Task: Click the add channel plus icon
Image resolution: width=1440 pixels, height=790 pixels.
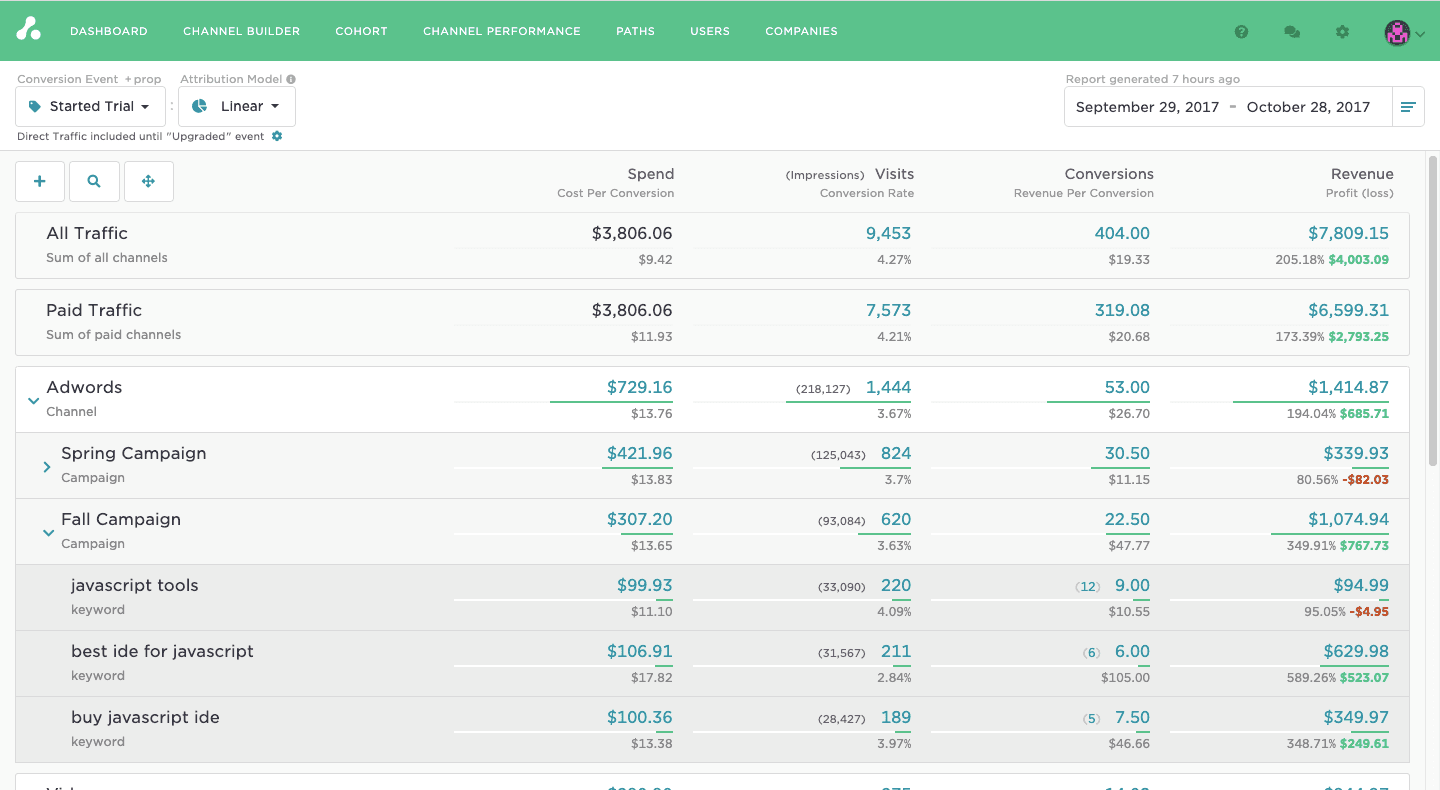Action: click(39, 181)
